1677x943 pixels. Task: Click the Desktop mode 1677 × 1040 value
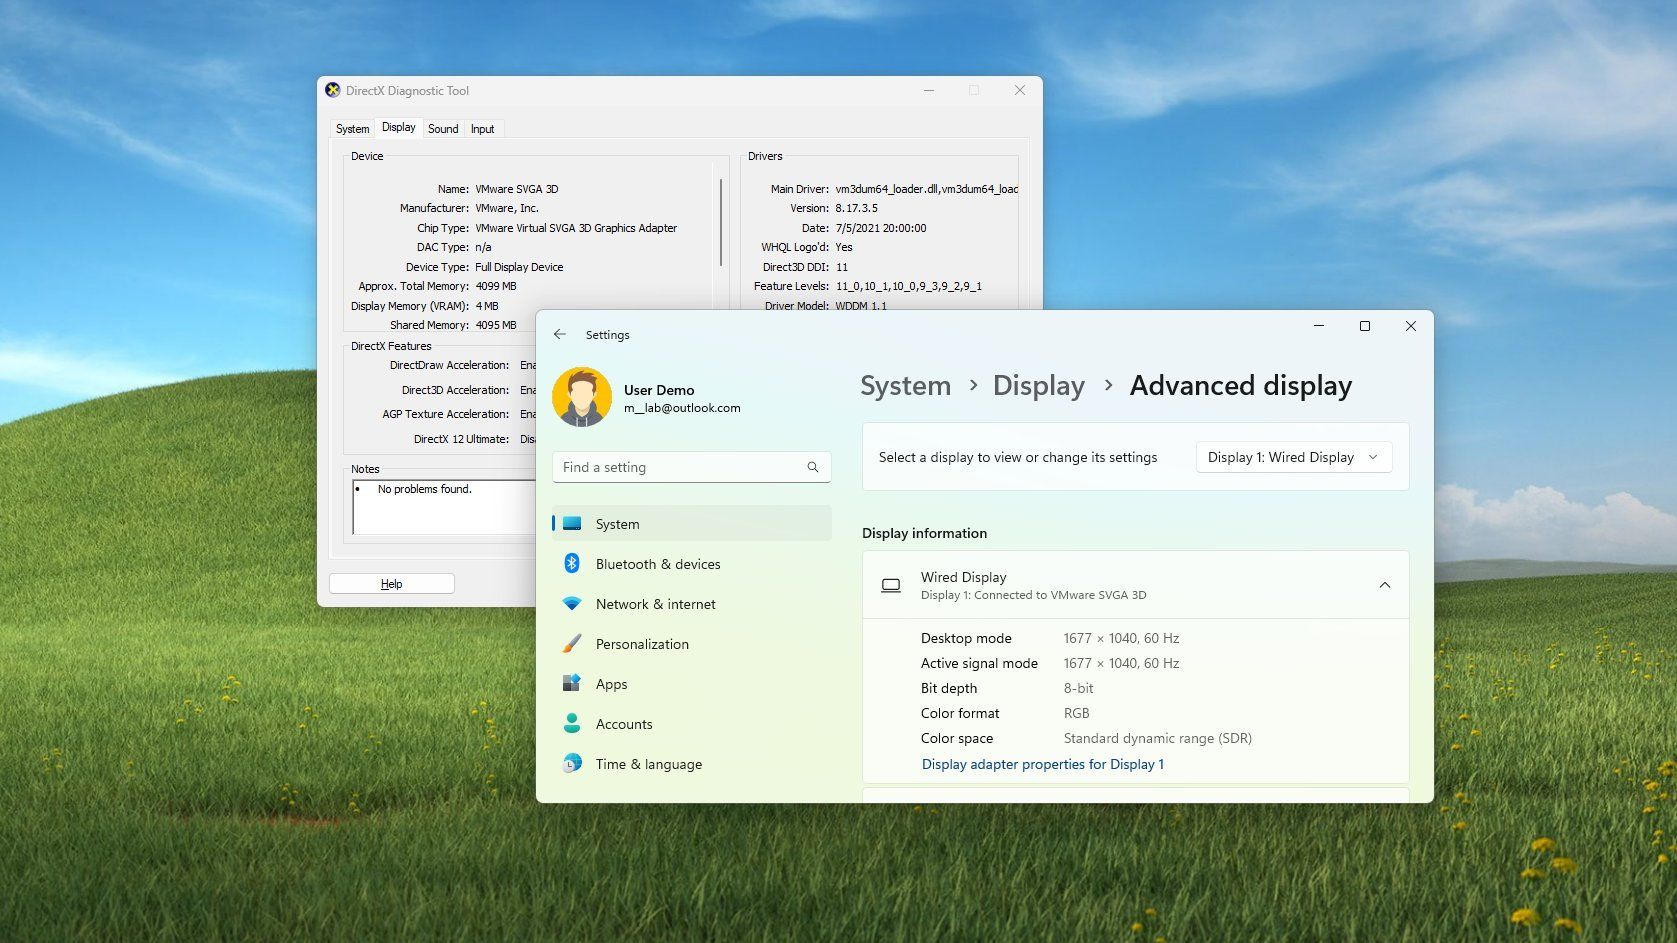pyautogui.click(x=1121, y=638)
